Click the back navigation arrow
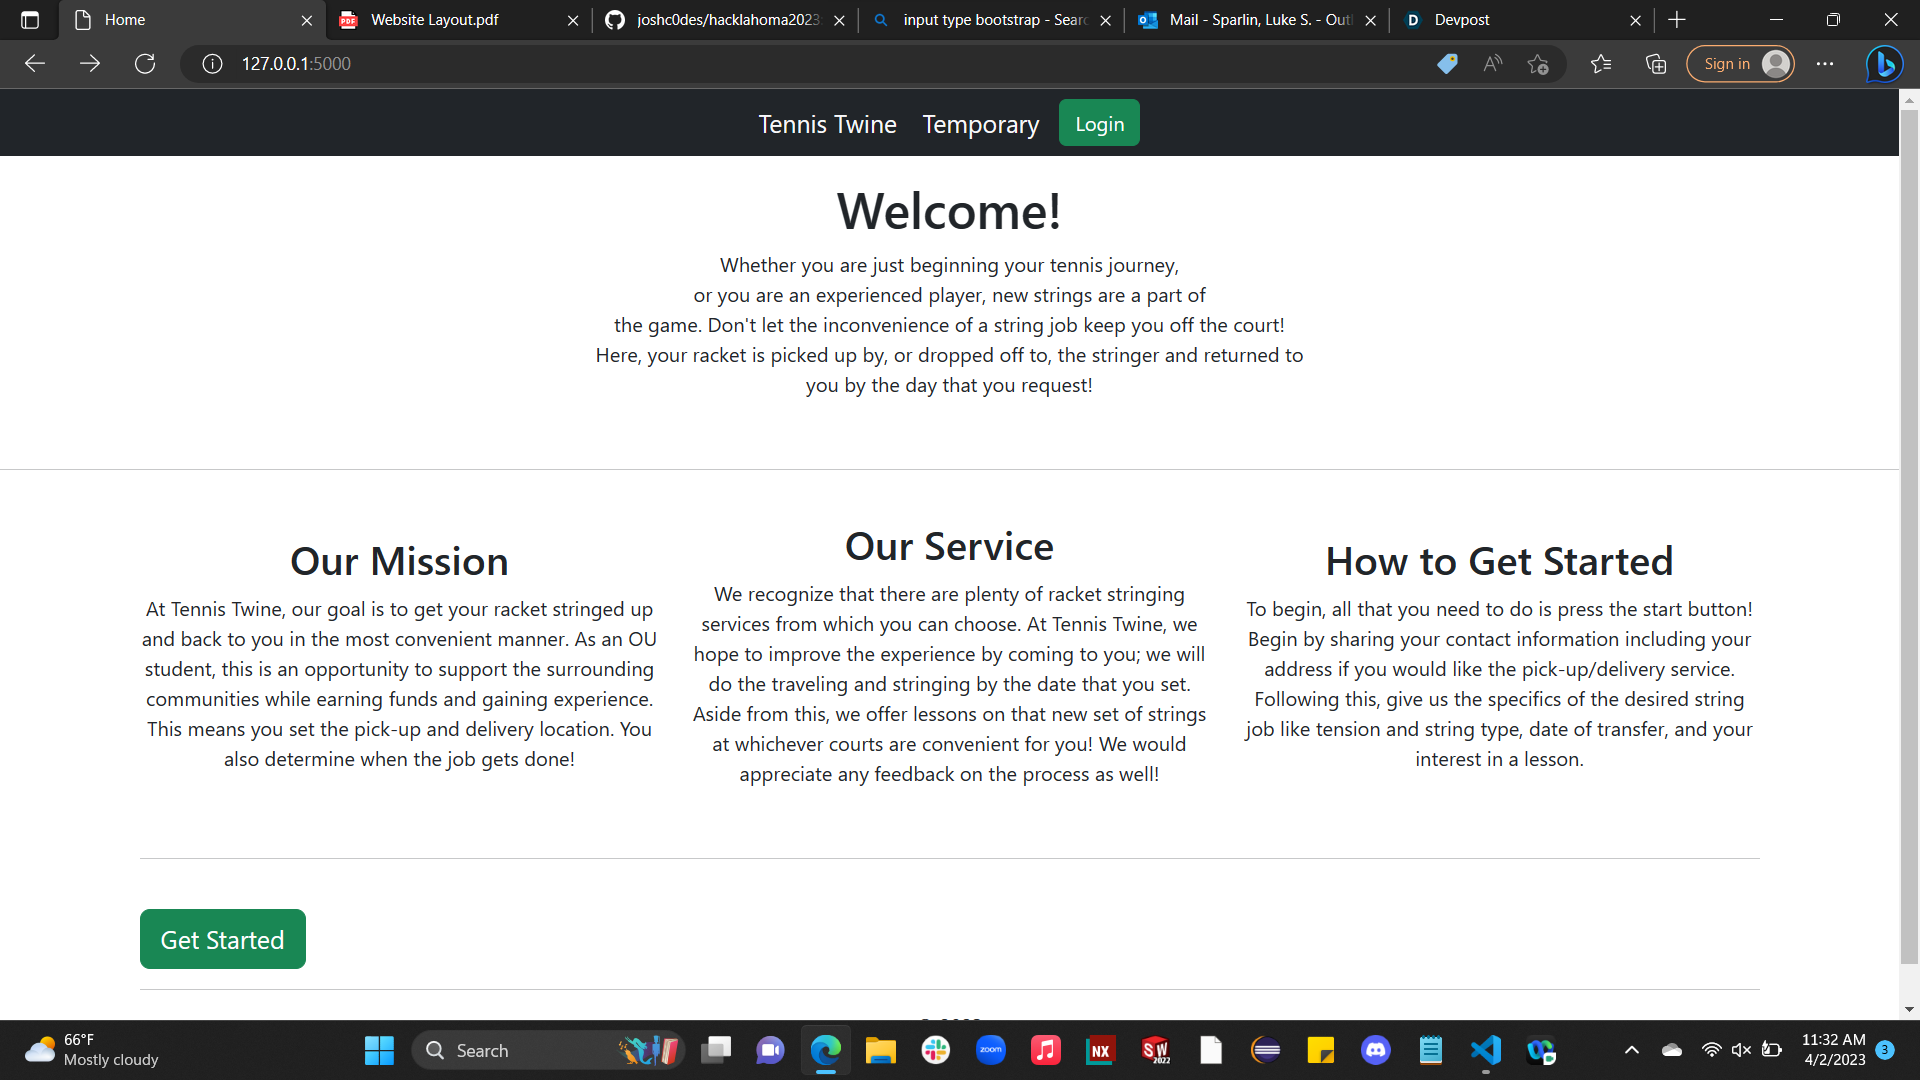 [35, 64]
